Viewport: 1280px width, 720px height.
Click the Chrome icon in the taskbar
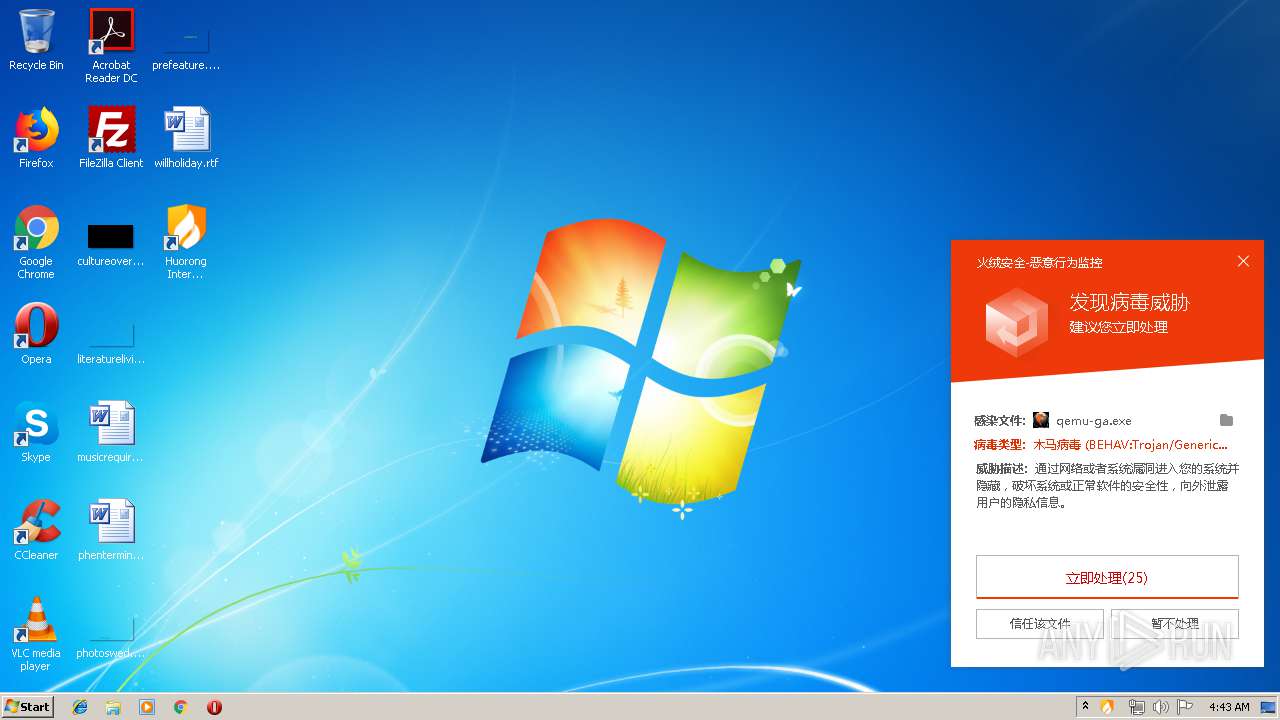coord(181,707)
